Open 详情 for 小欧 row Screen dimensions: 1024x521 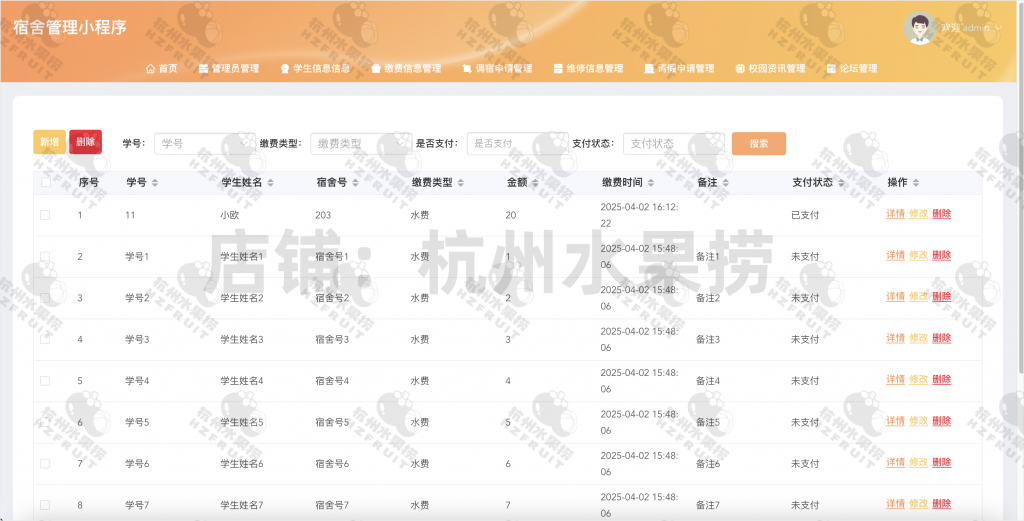click(x=895, y=213)
